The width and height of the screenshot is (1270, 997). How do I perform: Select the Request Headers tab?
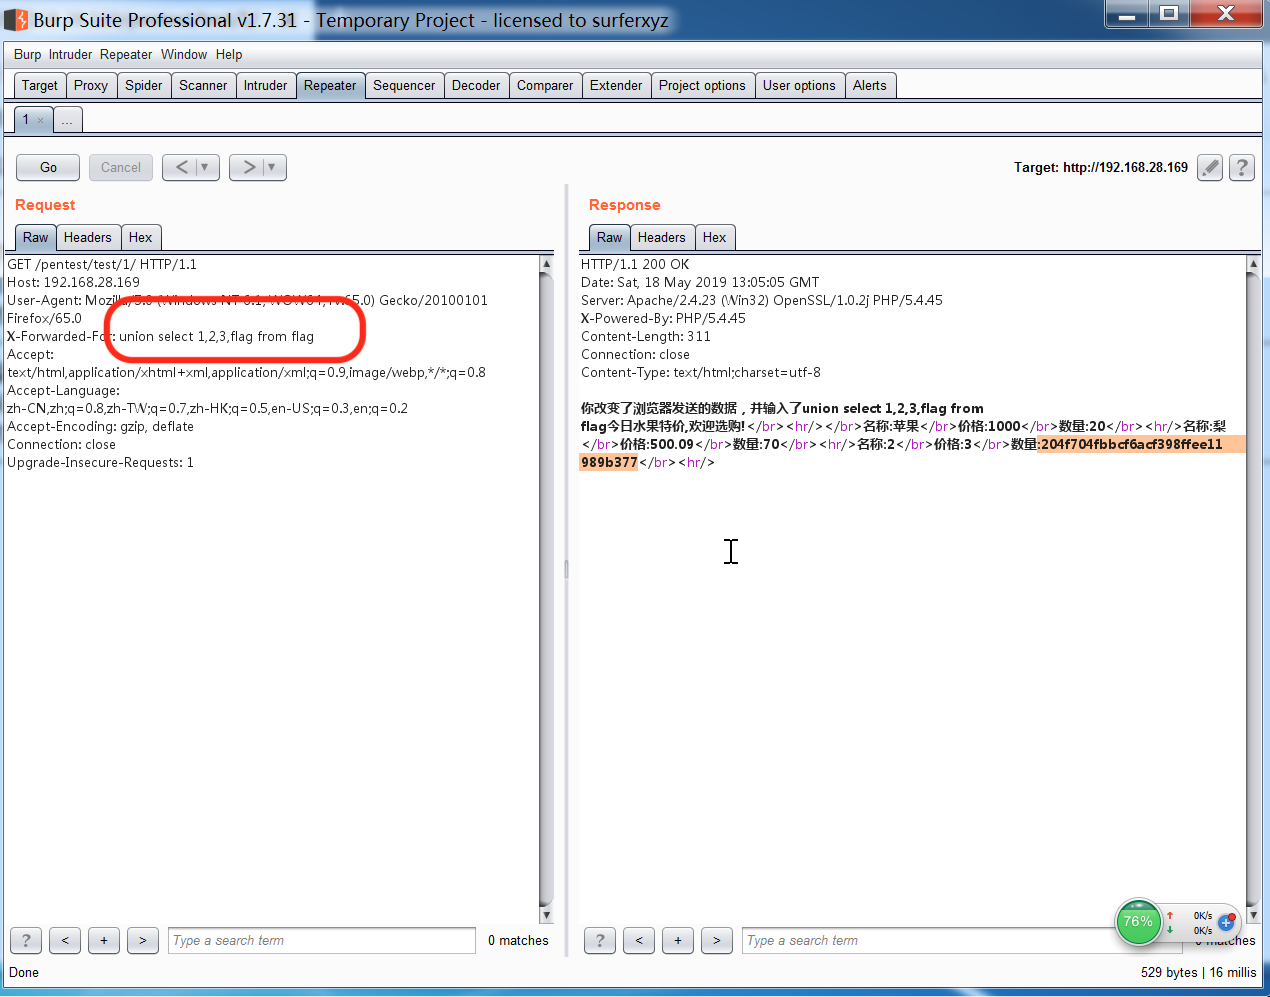[88, 237]
